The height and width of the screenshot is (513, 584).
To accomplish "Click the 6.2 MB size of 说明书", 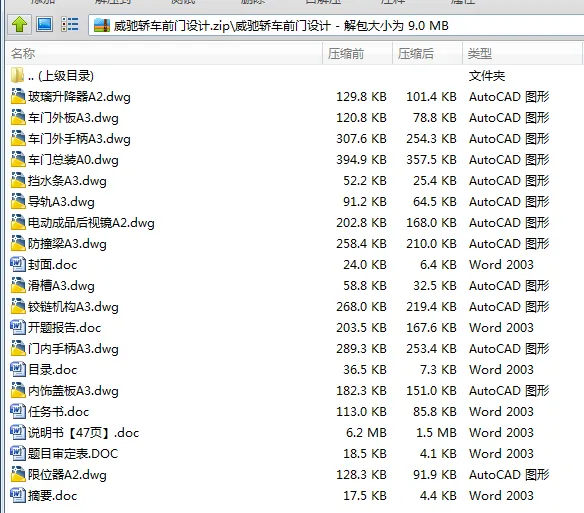I will click(x=366, y=433).
